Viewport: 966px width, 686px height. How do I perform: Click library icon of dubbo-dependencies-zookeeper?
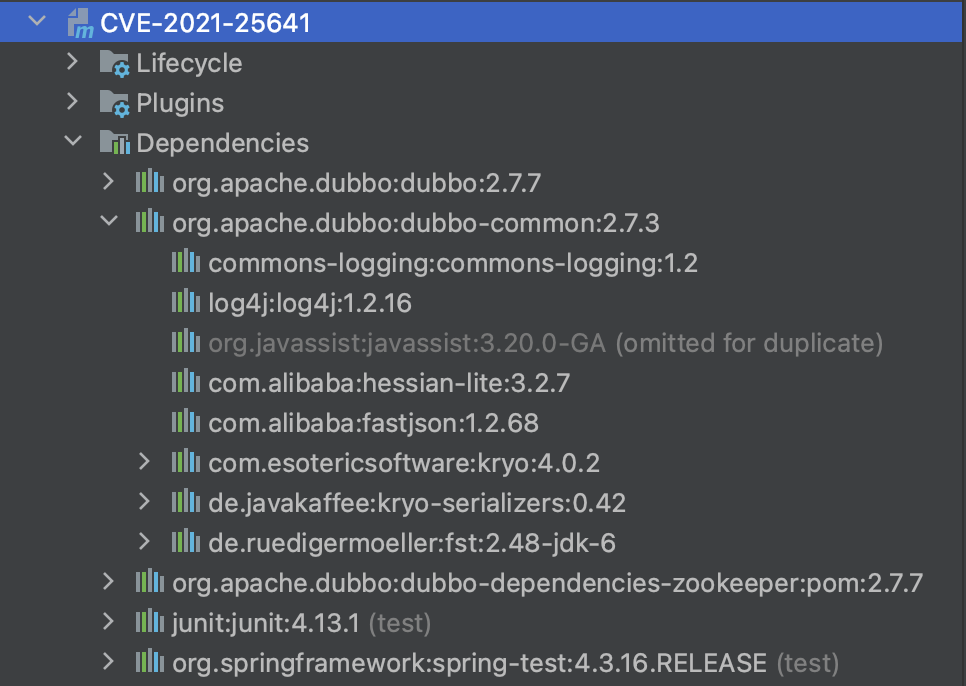[150, 583]
